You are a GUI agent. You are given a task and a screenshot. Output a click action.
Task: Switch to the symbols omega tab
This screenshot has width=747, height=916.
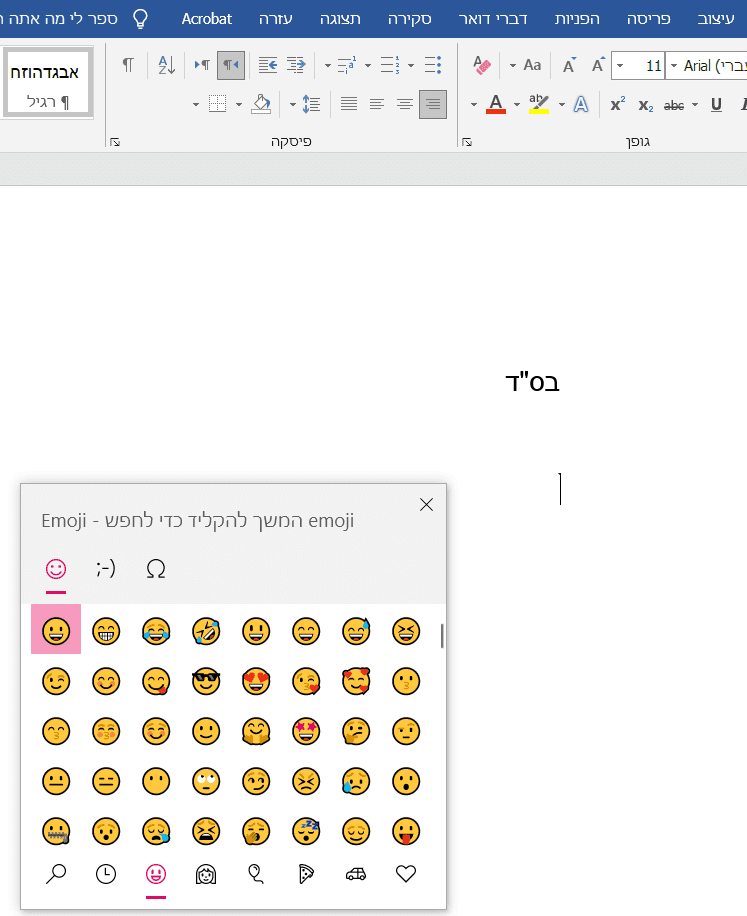tap(155, 568)
